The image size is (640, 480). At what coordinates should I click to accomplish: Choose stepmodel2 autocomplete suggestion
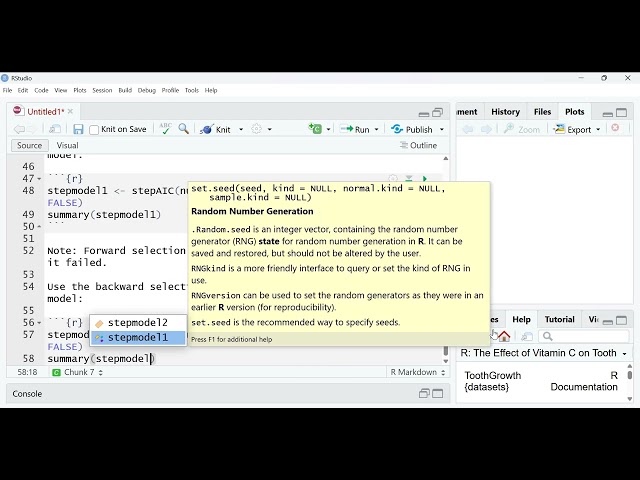point(138,323)
